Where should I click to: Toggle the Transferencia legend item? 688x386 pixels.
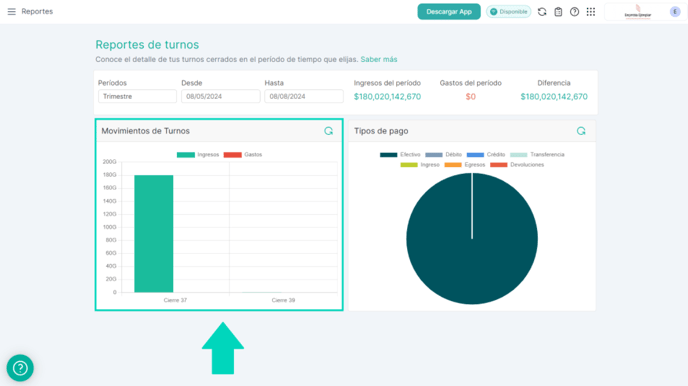click(x=537, y=154)
